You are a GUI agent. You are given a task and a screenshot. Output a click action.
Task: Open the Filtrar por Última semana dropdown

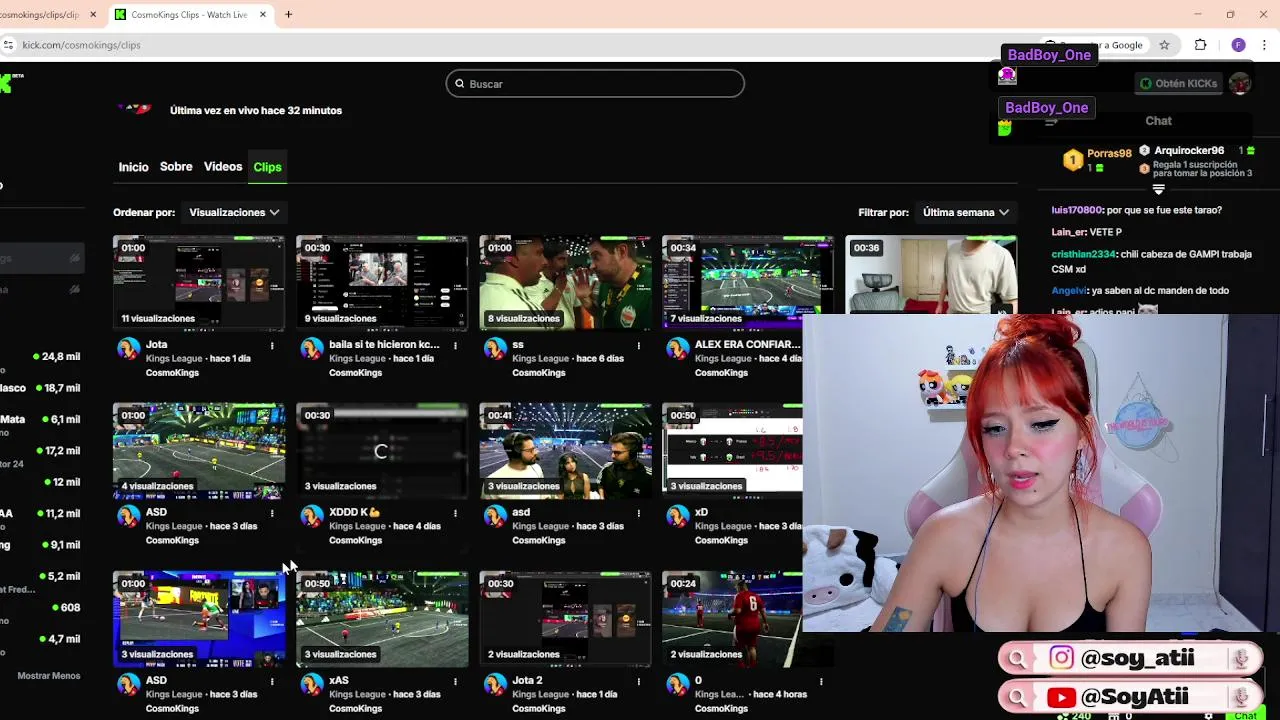965,212
